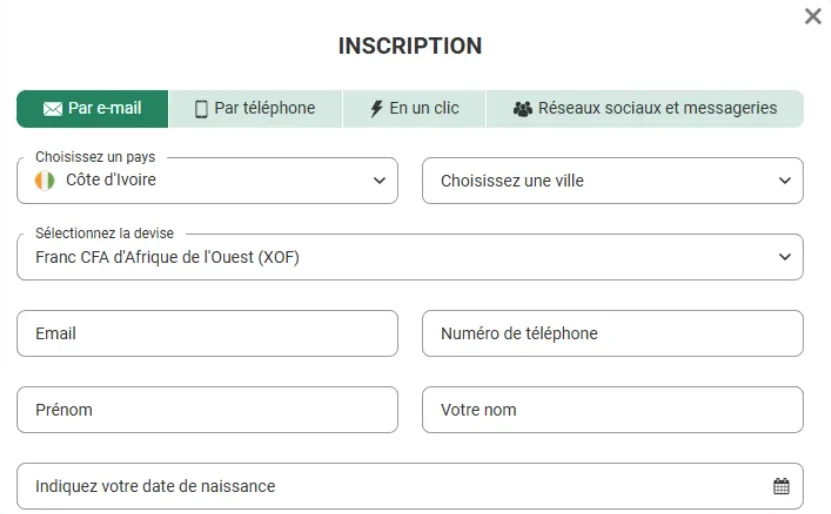Switch to the En un clic tab
This screenshot has width=831, height=514.
414,109
